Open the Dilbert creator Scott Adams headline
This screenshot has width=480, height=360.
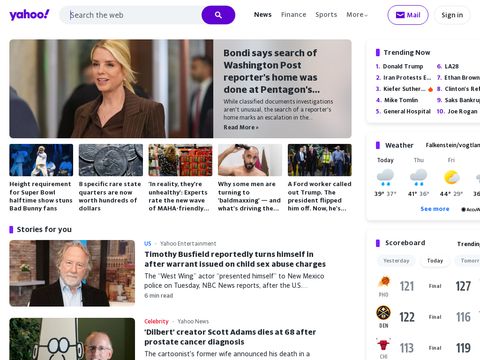(x=230, y=337)
